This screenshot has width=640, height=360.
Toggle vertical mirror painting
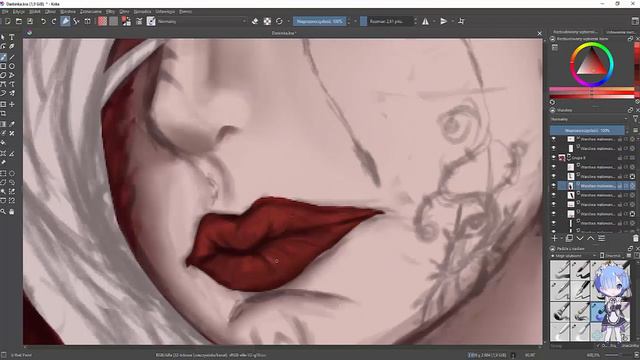point(444,21)
